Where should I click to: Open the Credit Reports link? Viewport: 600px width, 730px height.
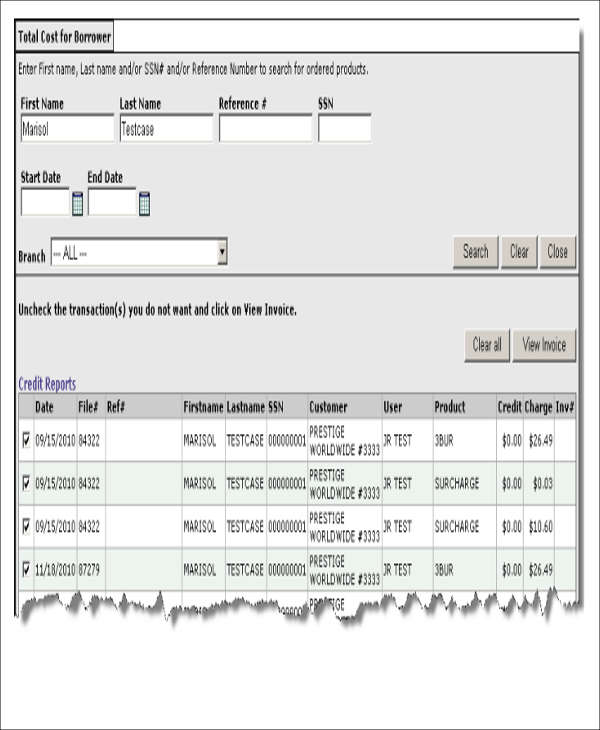click(x=47, y=384)
